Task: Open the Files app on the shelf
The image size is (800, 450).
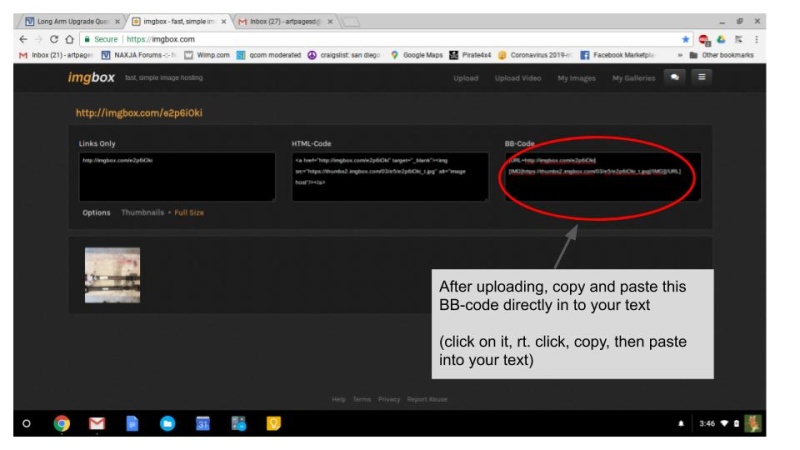Action: pos(167,423)
